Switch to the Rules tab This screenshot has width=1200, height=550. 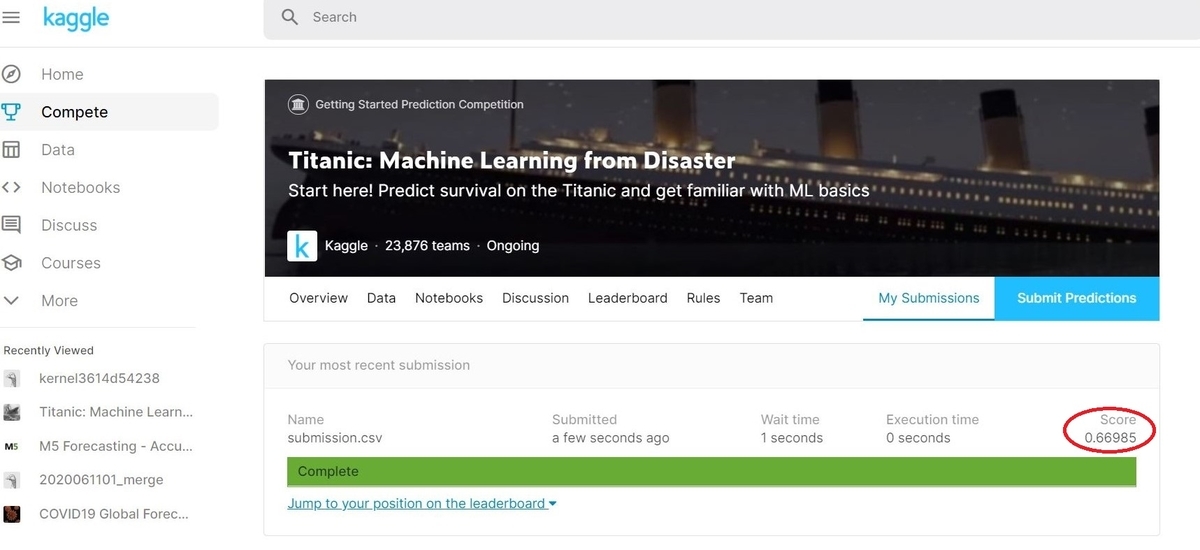click(x=703, y=298)
